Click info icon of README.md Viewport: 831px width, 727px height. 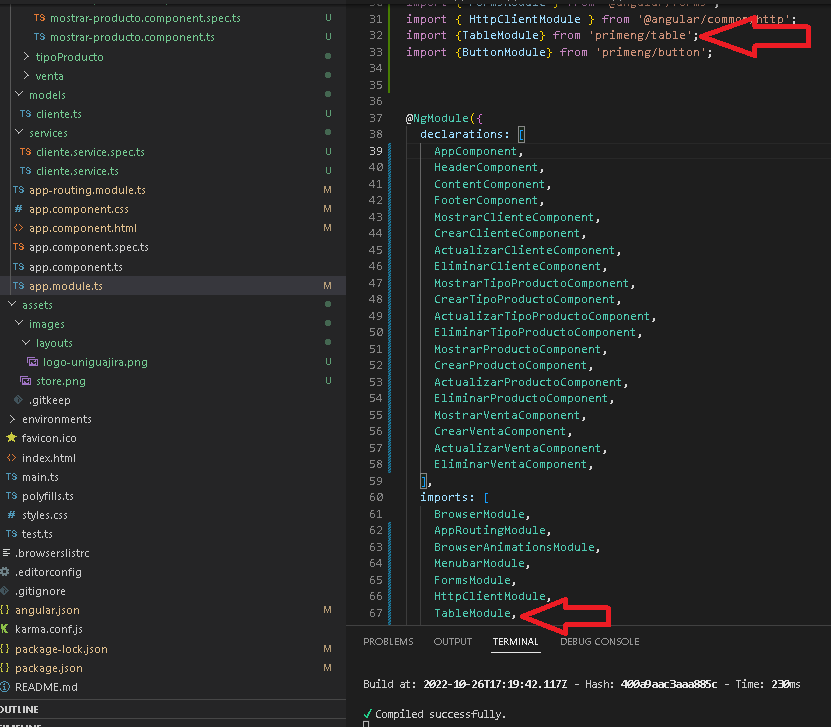pos(5,687)
